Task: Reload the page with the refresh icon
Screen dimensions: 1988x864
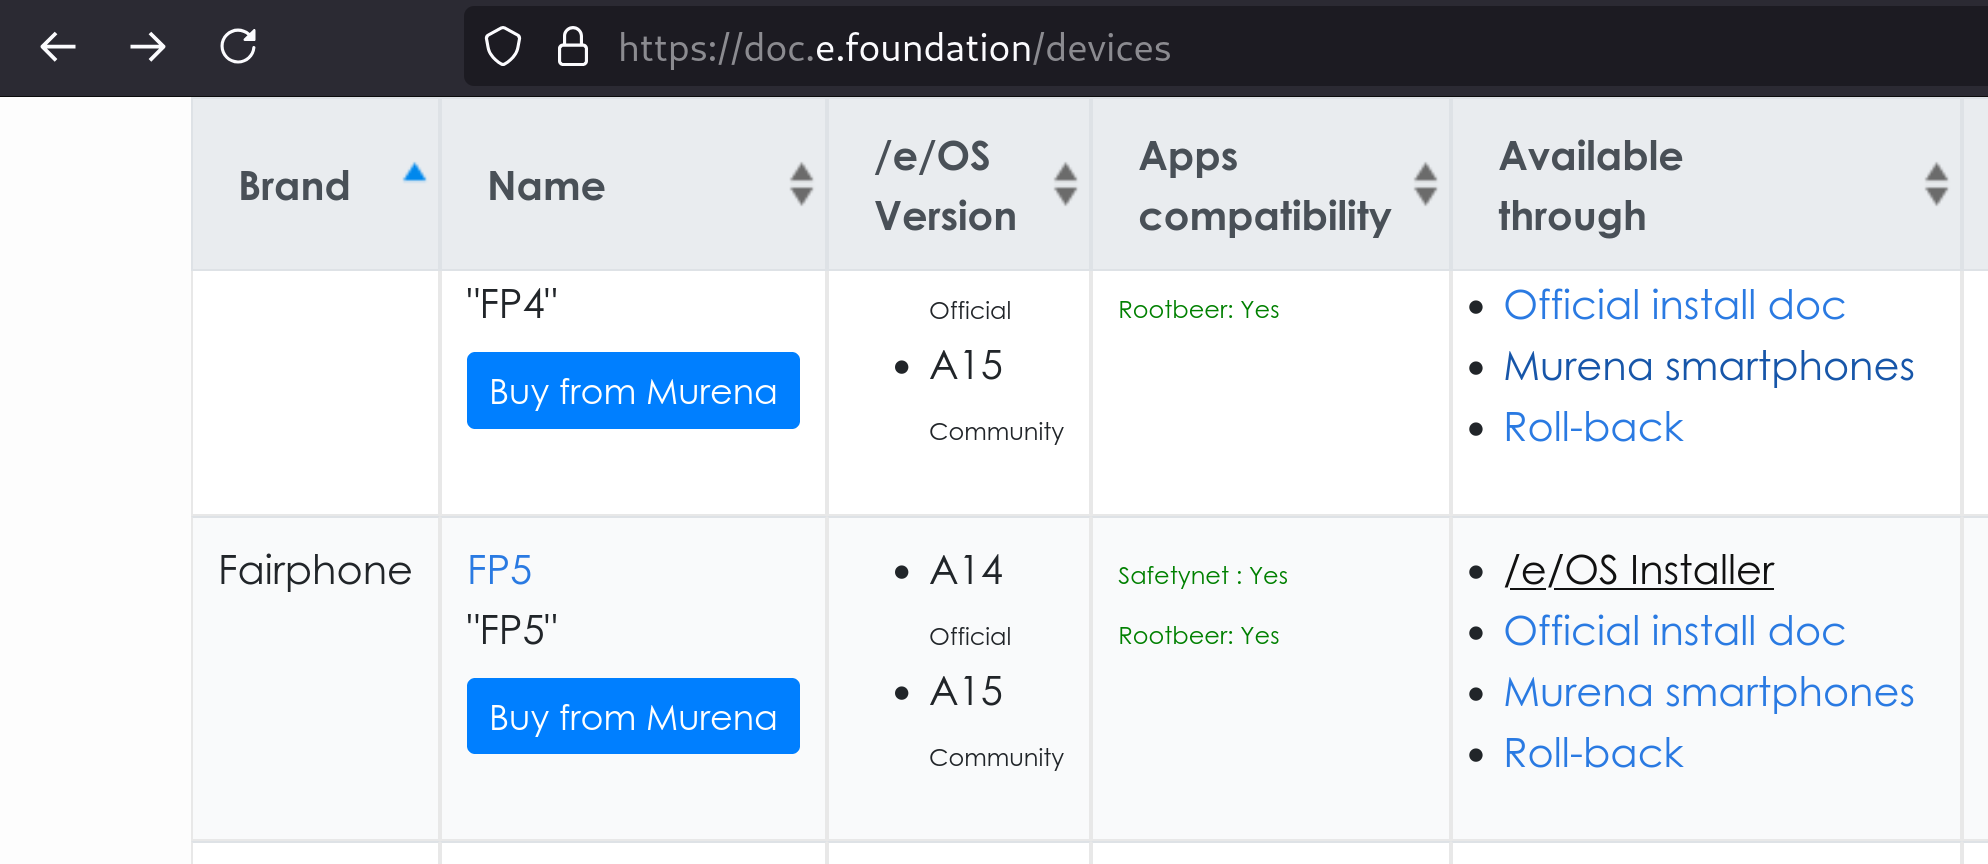Action: [238, 46]
